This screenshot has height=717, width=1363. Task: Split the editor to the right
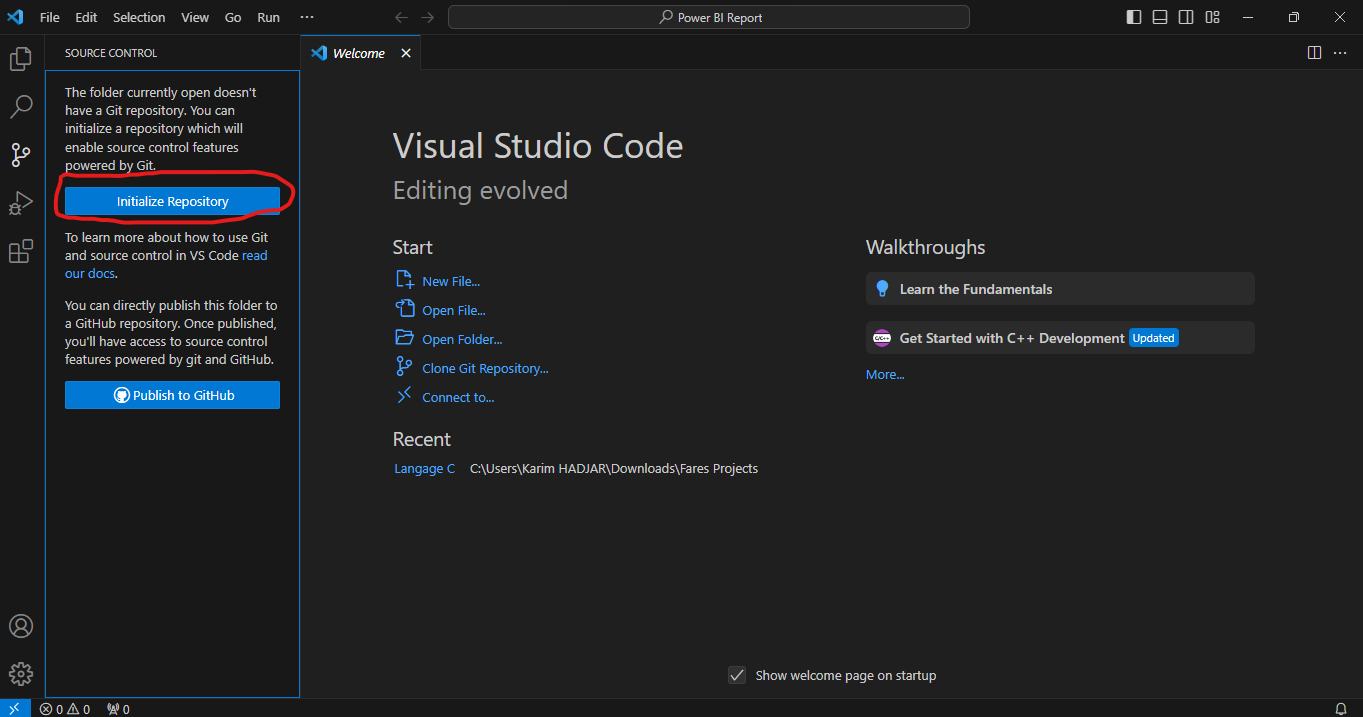tap(1315, 53)
